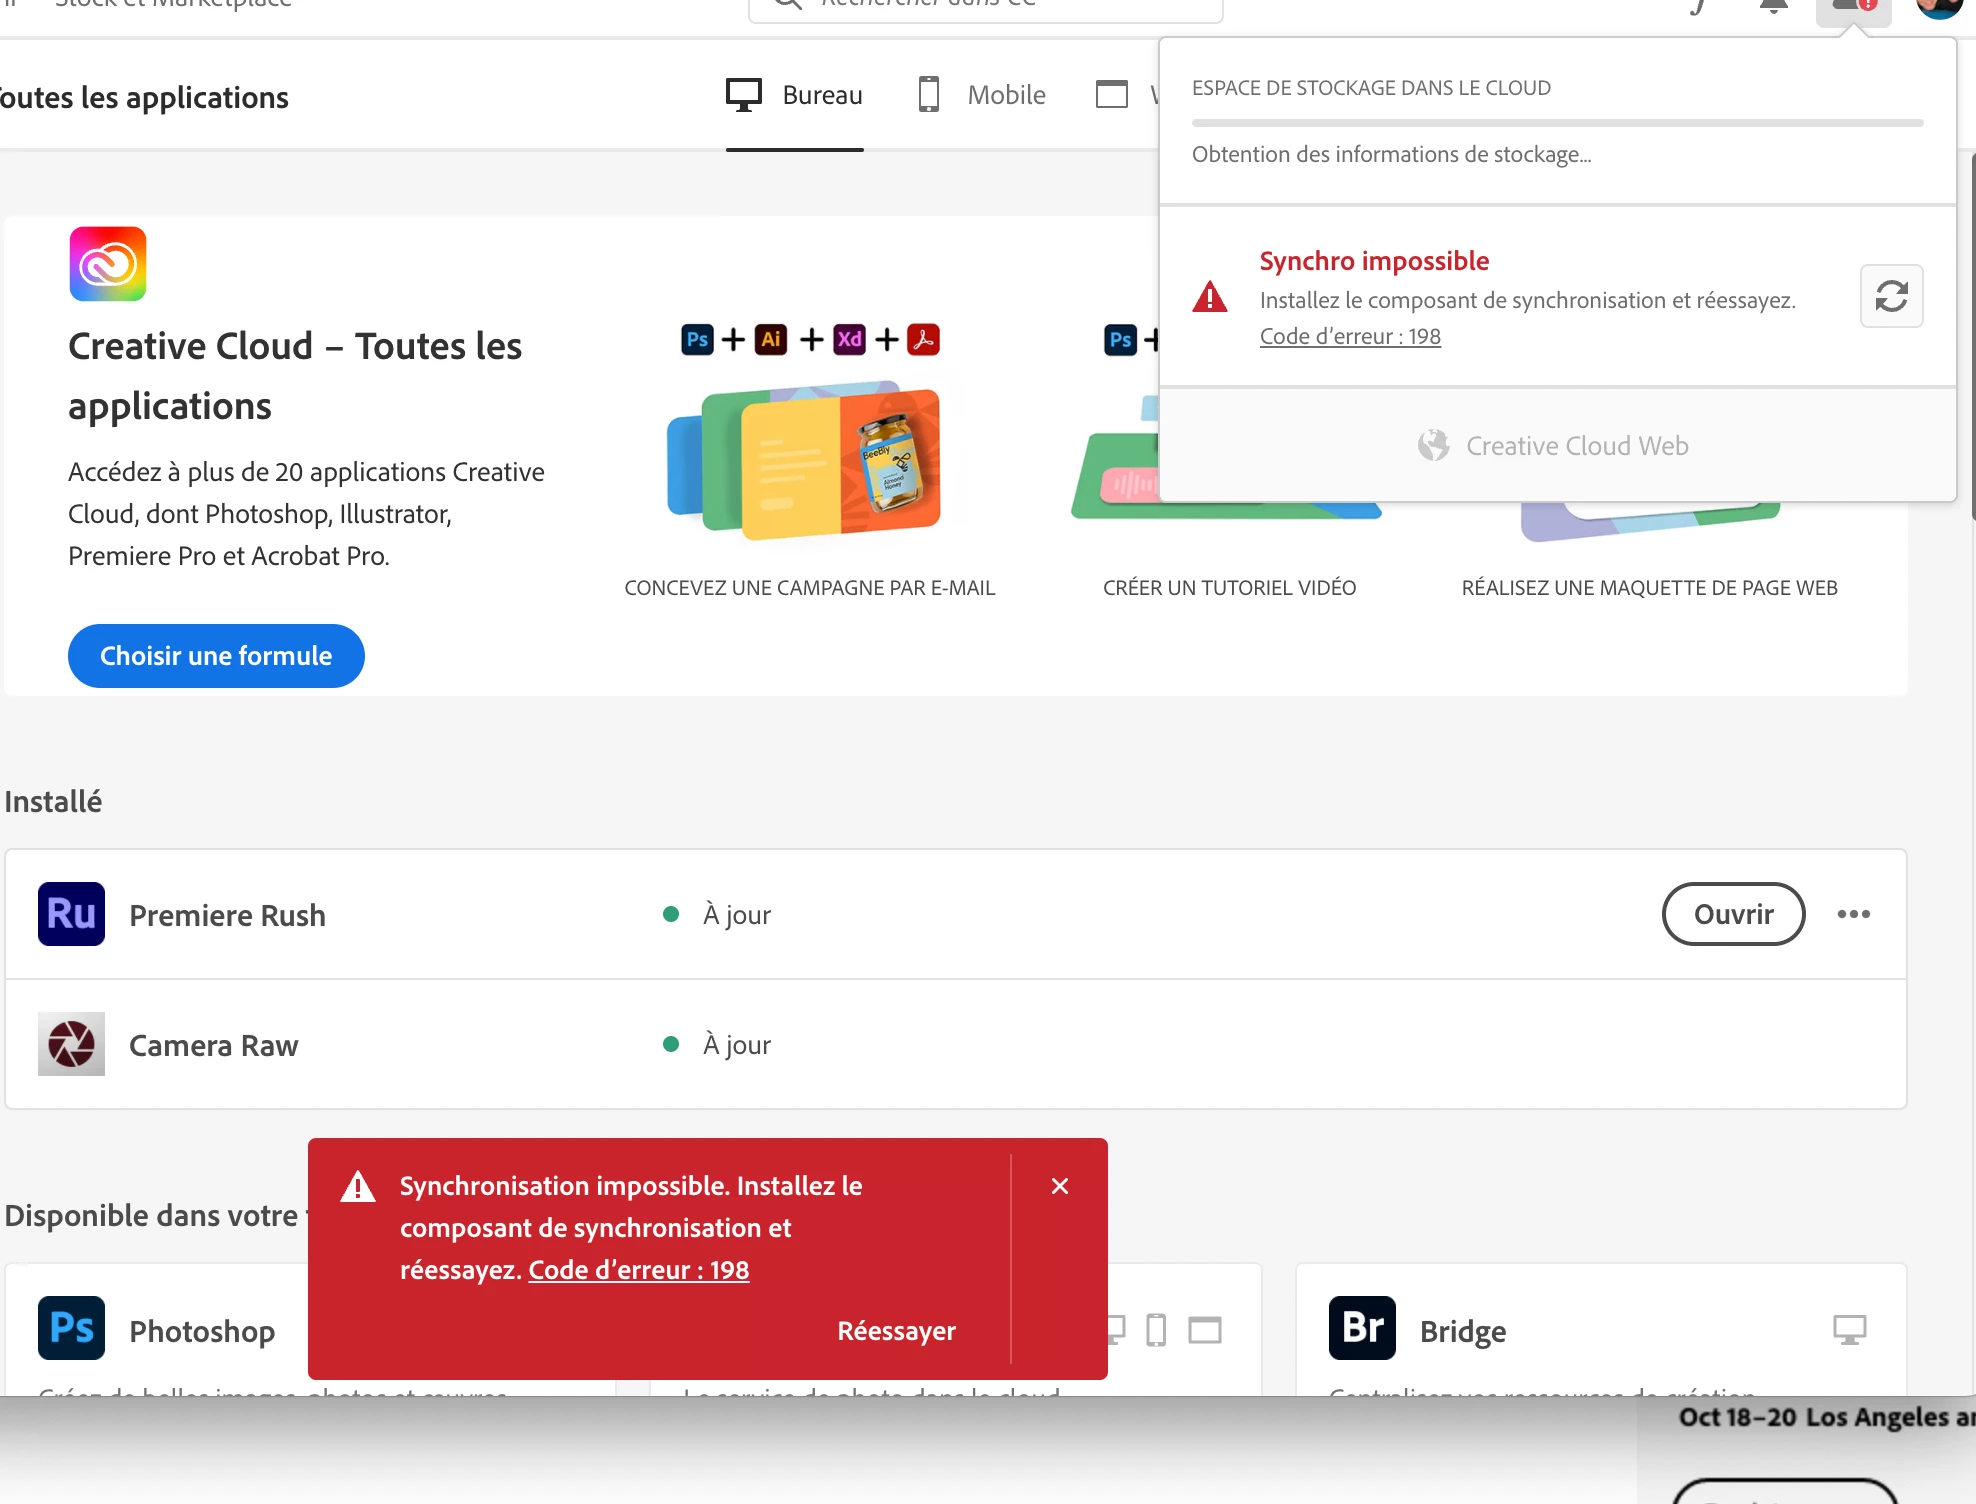Viewport: 1976px width, 1504px height.
Task: Open Code d'erreur 198 link in cloud panel
Action: click(1350, 336)
